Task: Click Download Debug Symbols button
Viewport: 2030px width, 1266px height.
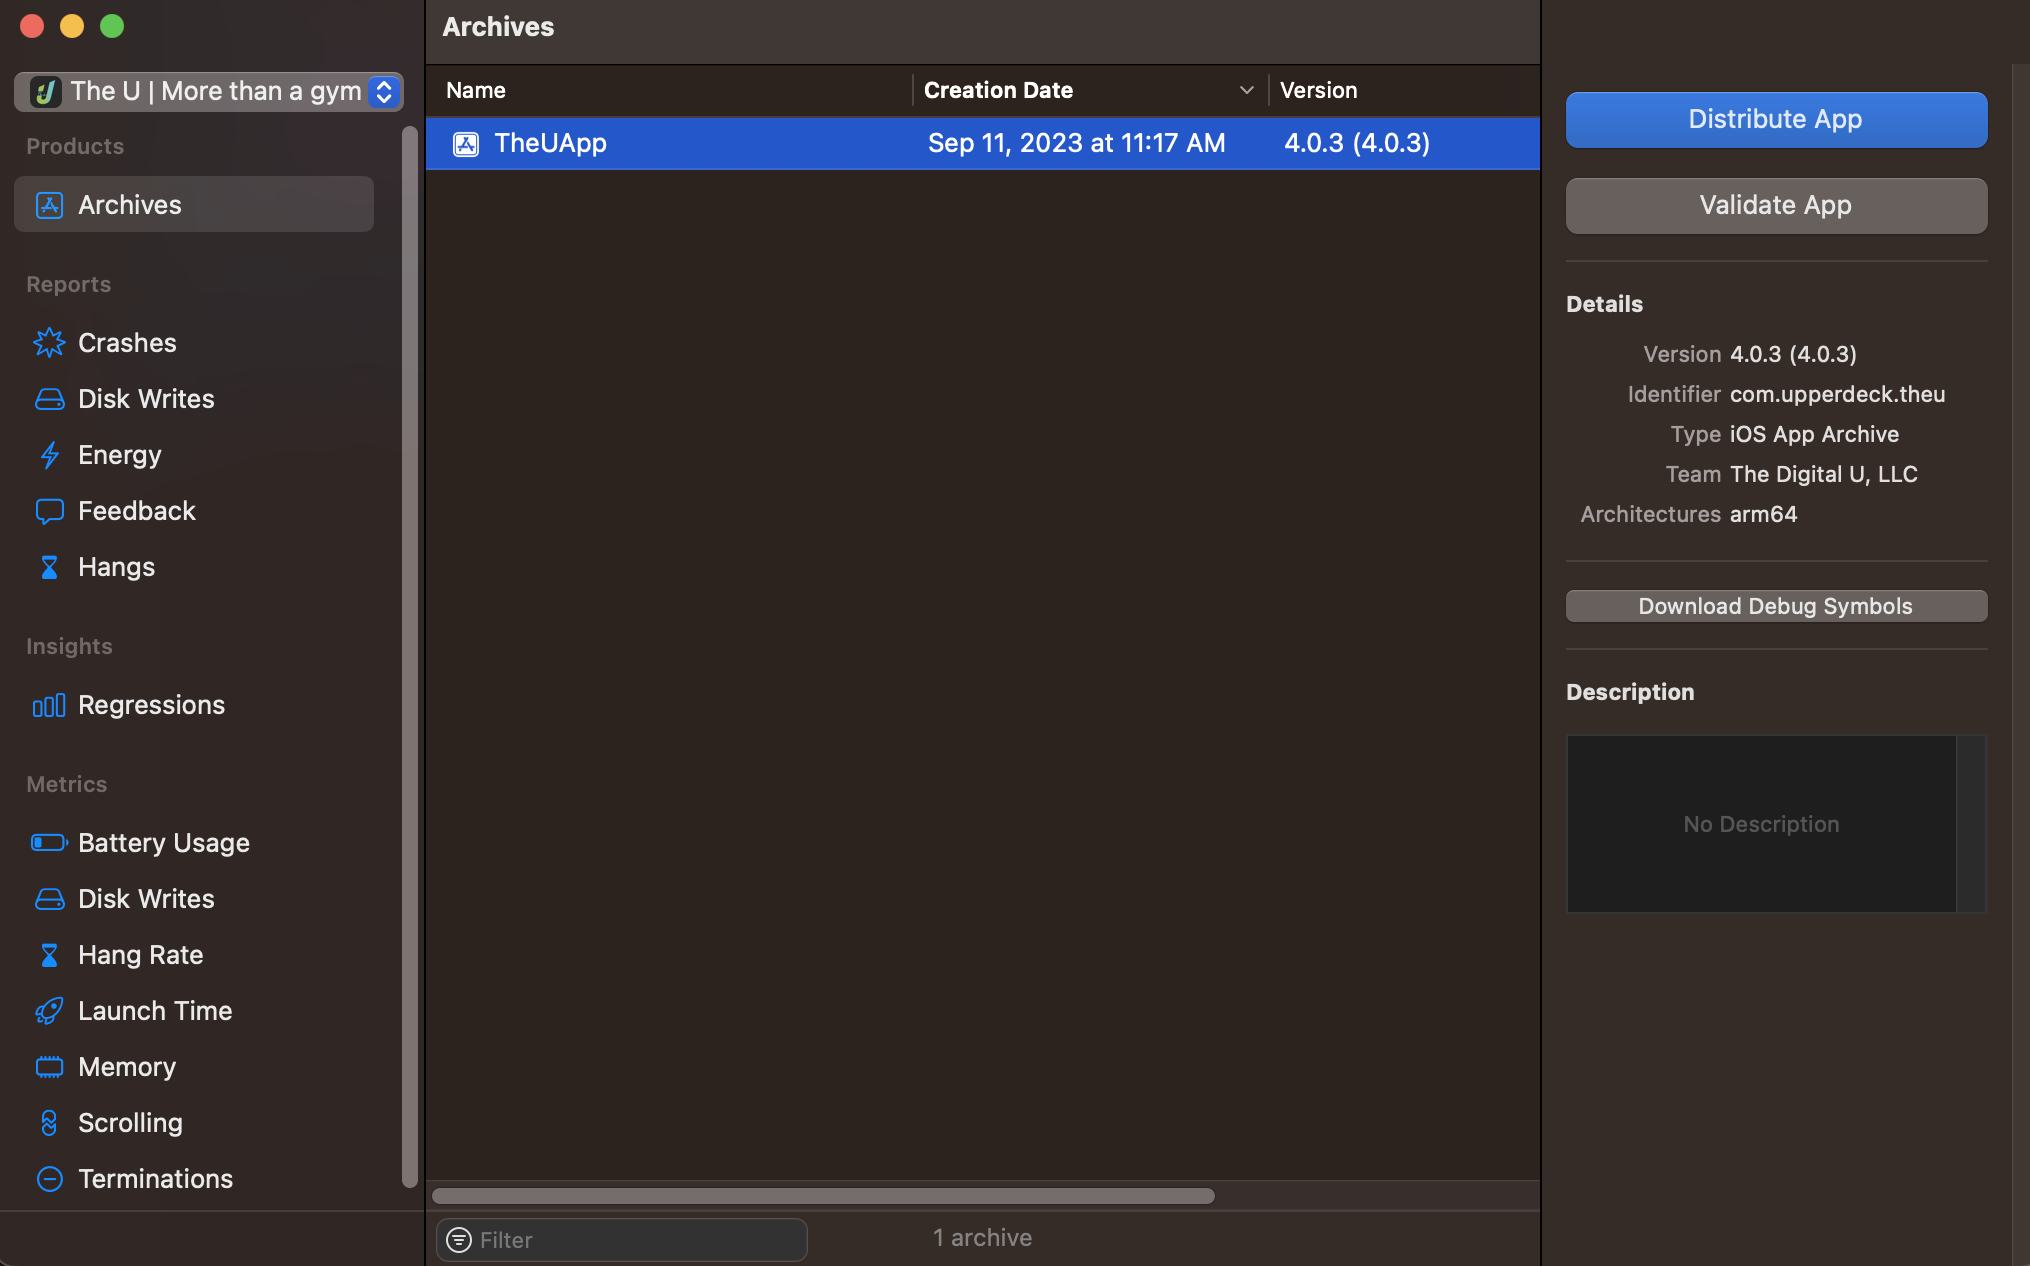Action: coord(1776,606)
